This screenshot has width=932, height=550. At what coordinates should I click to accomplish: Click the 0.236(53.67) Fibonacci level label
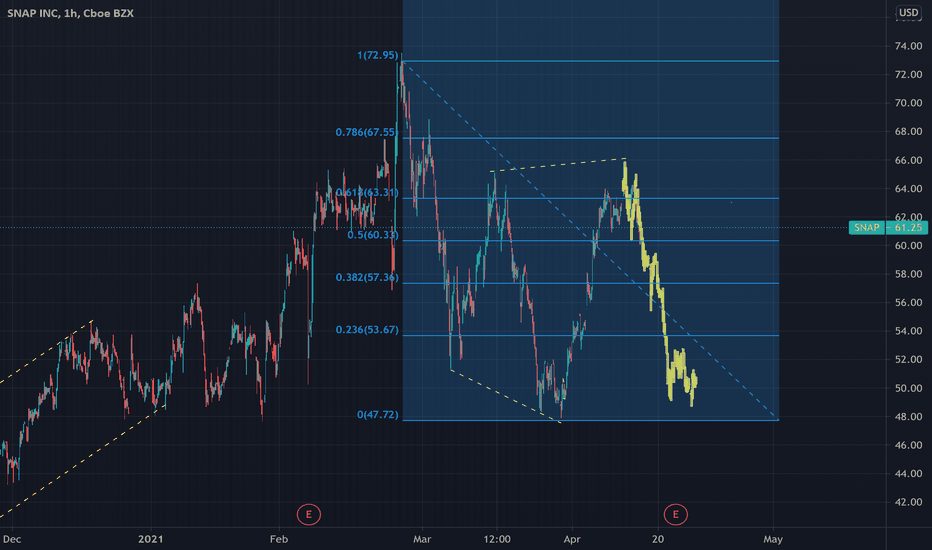coord(367,330)
